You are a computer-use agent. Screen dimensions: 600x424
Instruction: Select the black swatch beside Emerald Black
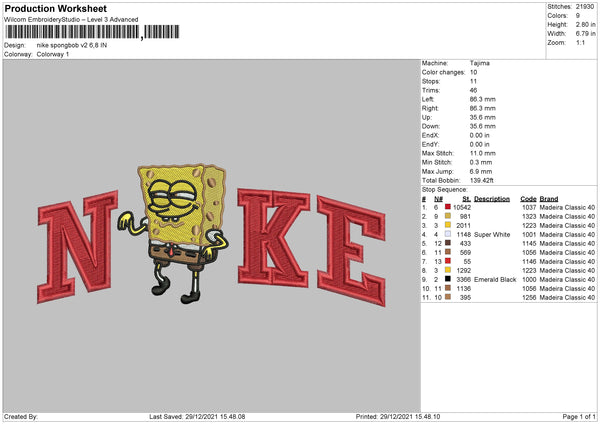(x=448, y=279)
